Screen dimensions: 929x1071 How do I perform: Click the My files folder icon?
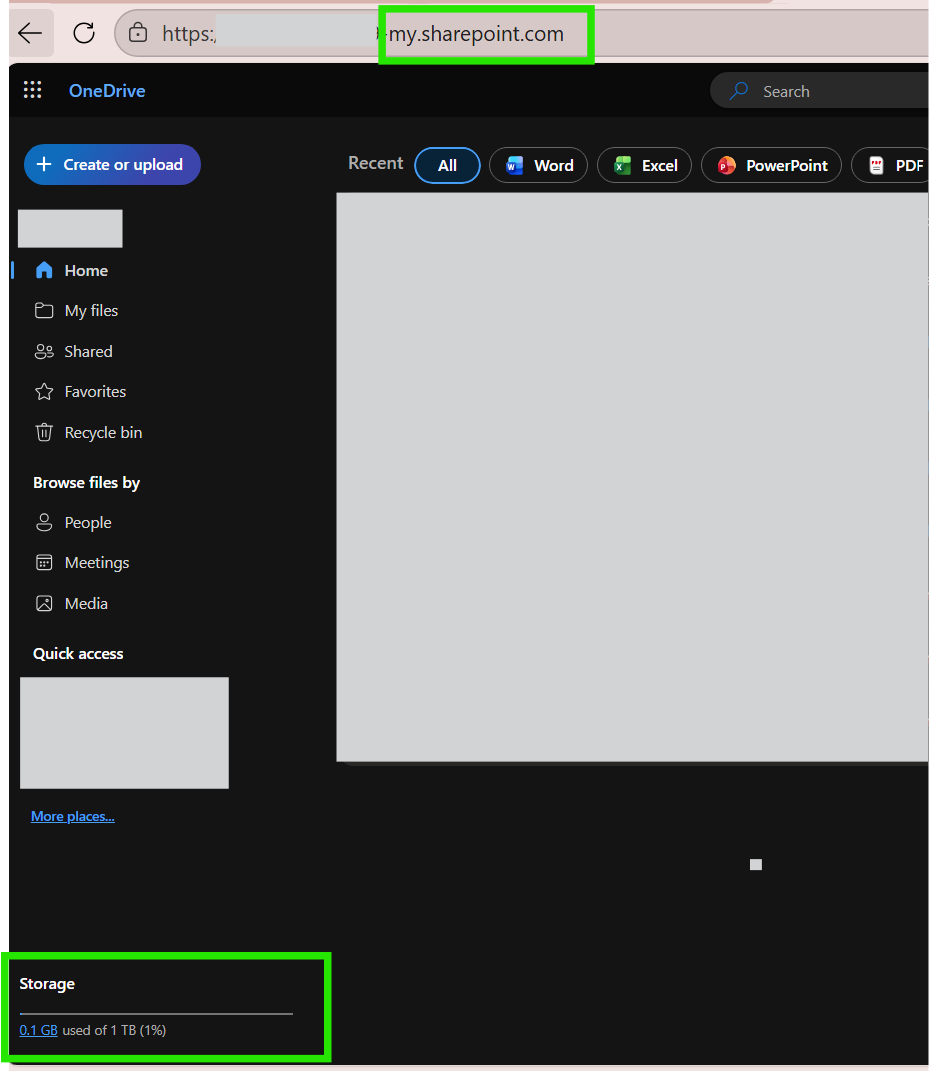tap(44, 311)
